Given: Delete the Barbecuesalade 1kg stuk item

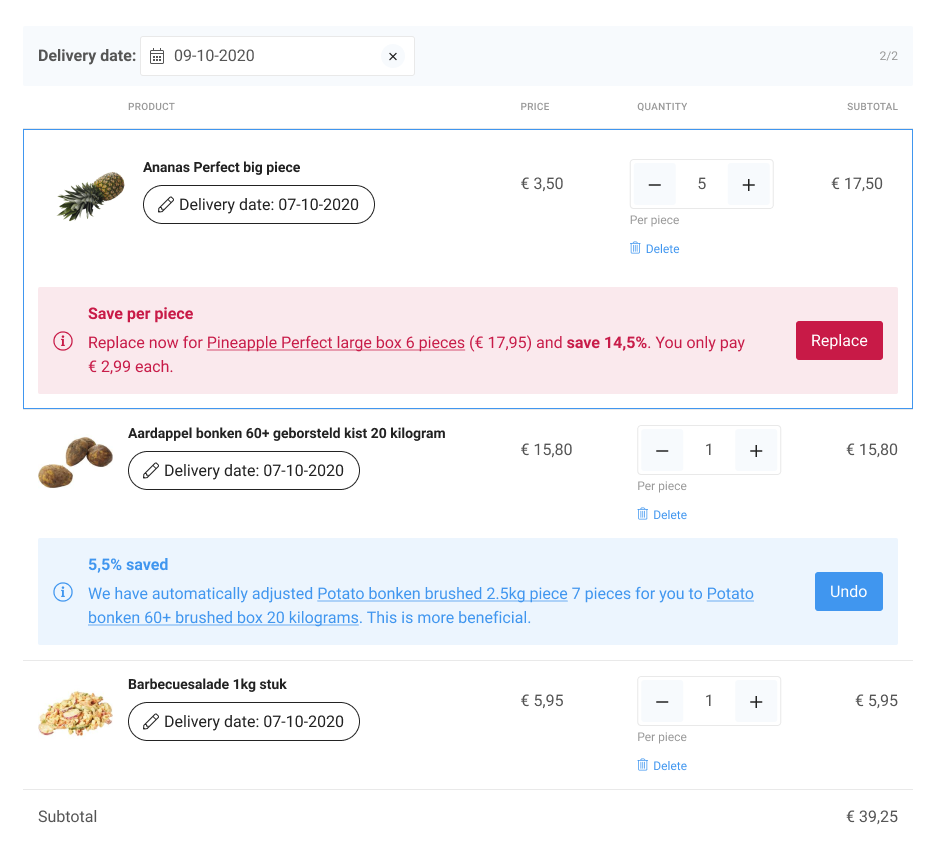Looking at the screenshot, I should point(662,766).
